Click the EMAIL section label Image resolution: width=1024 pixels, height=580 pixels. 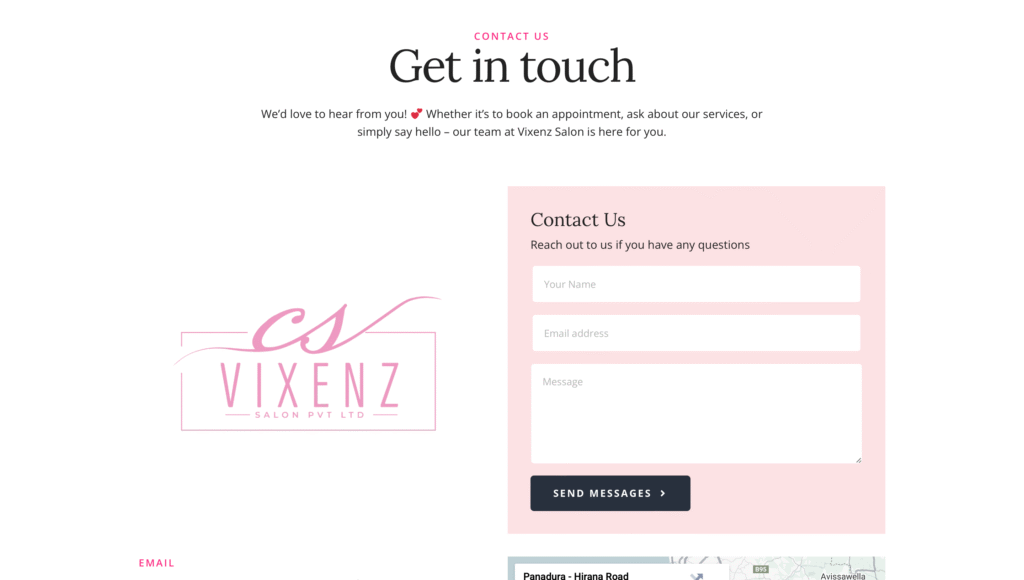point(157,563)
